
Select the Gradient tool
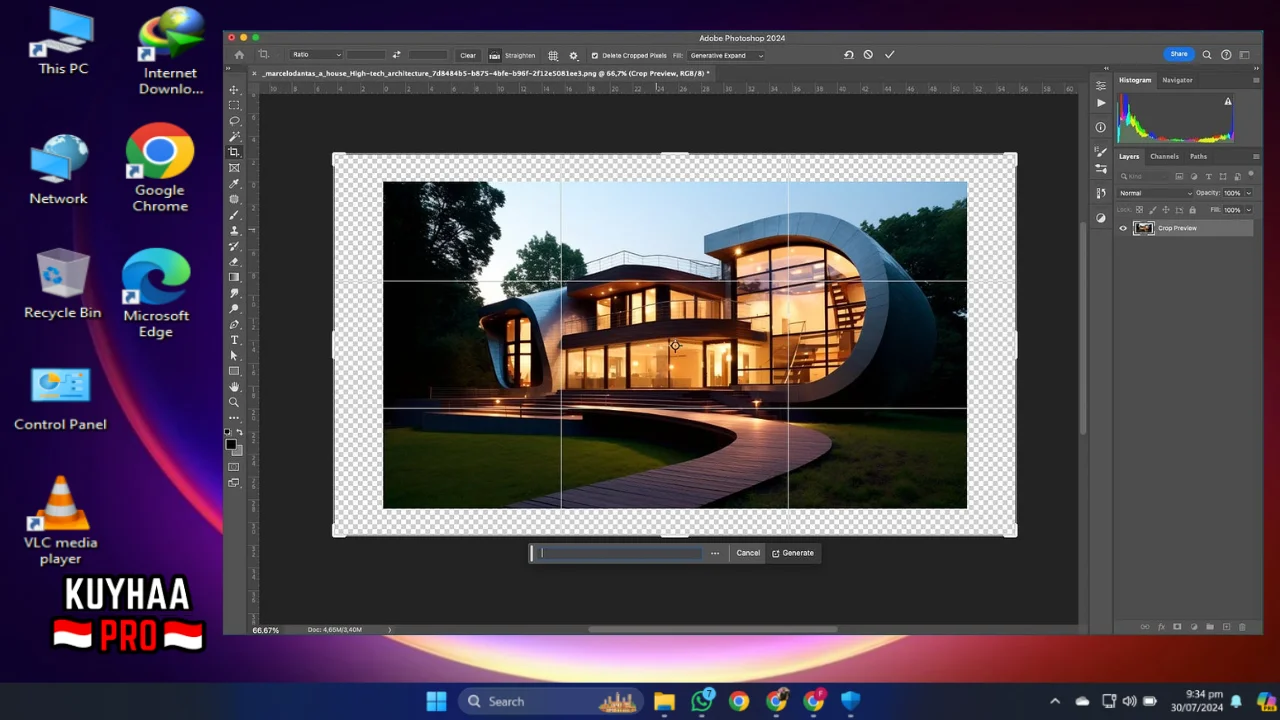point(234,277)
